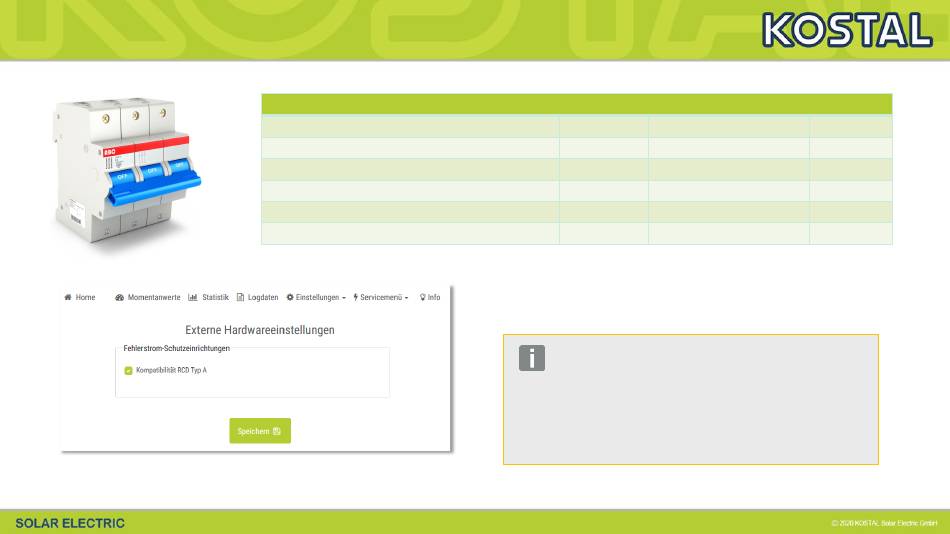The image size is (950, 534).
Task: Click the Einstellungen gear icon
Action: (x=290, y=297)
